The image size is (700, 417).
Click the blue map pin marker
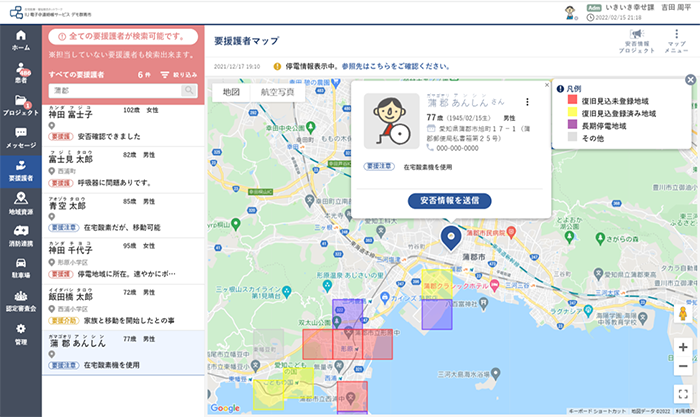click(450, 236)
